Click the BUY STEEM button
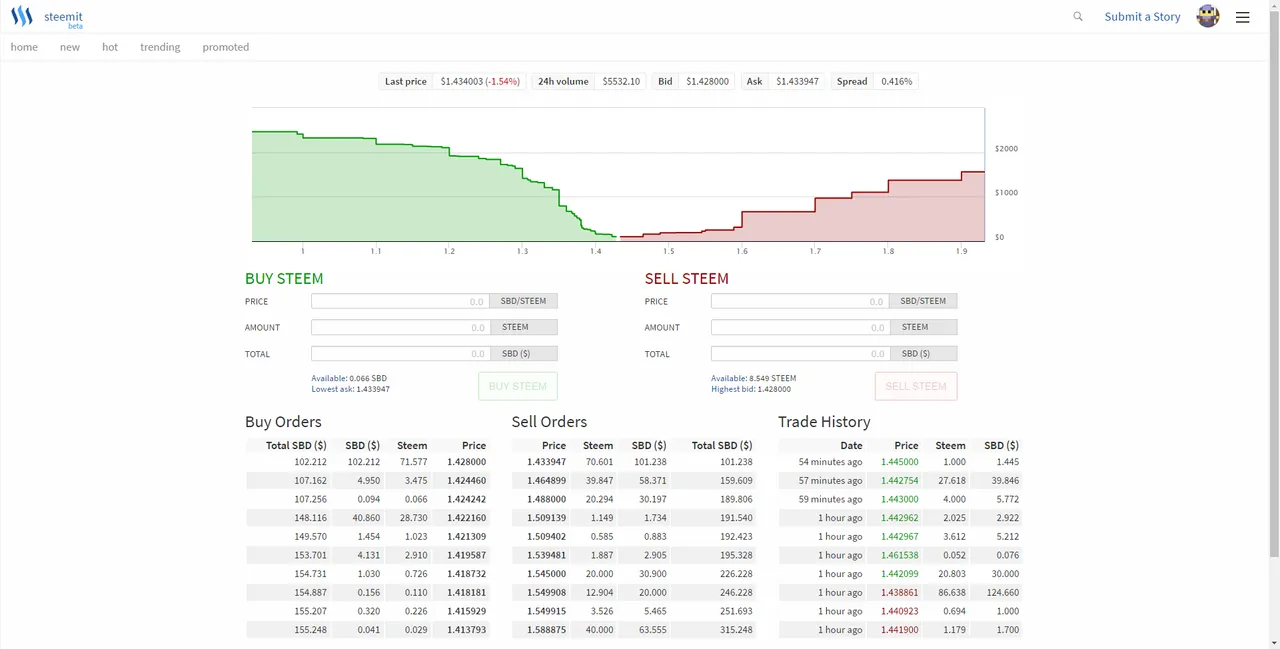Screen dimensions: 1280x649 (x=518, y=386)
